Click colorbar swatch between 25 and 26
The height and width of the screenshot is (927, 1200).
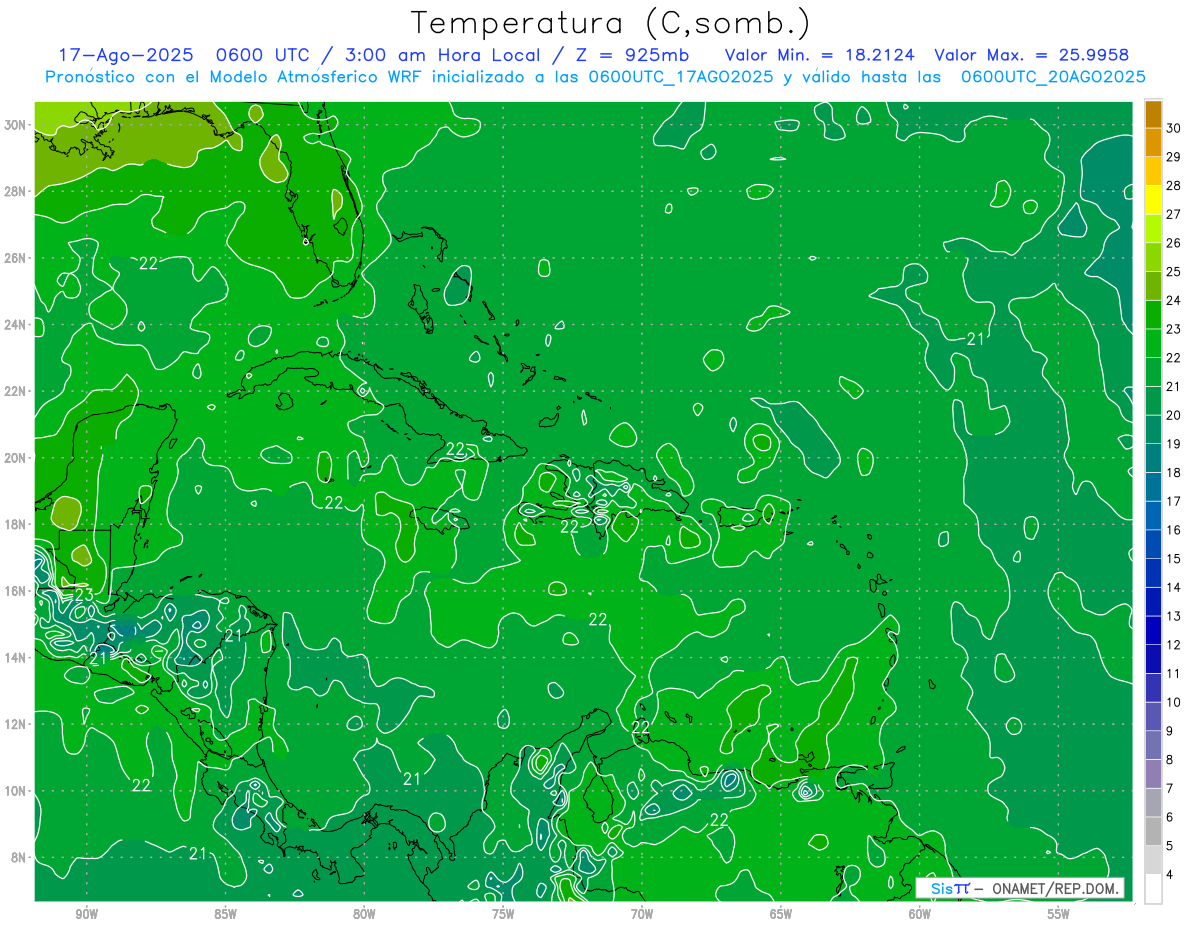click(1153, 257)
